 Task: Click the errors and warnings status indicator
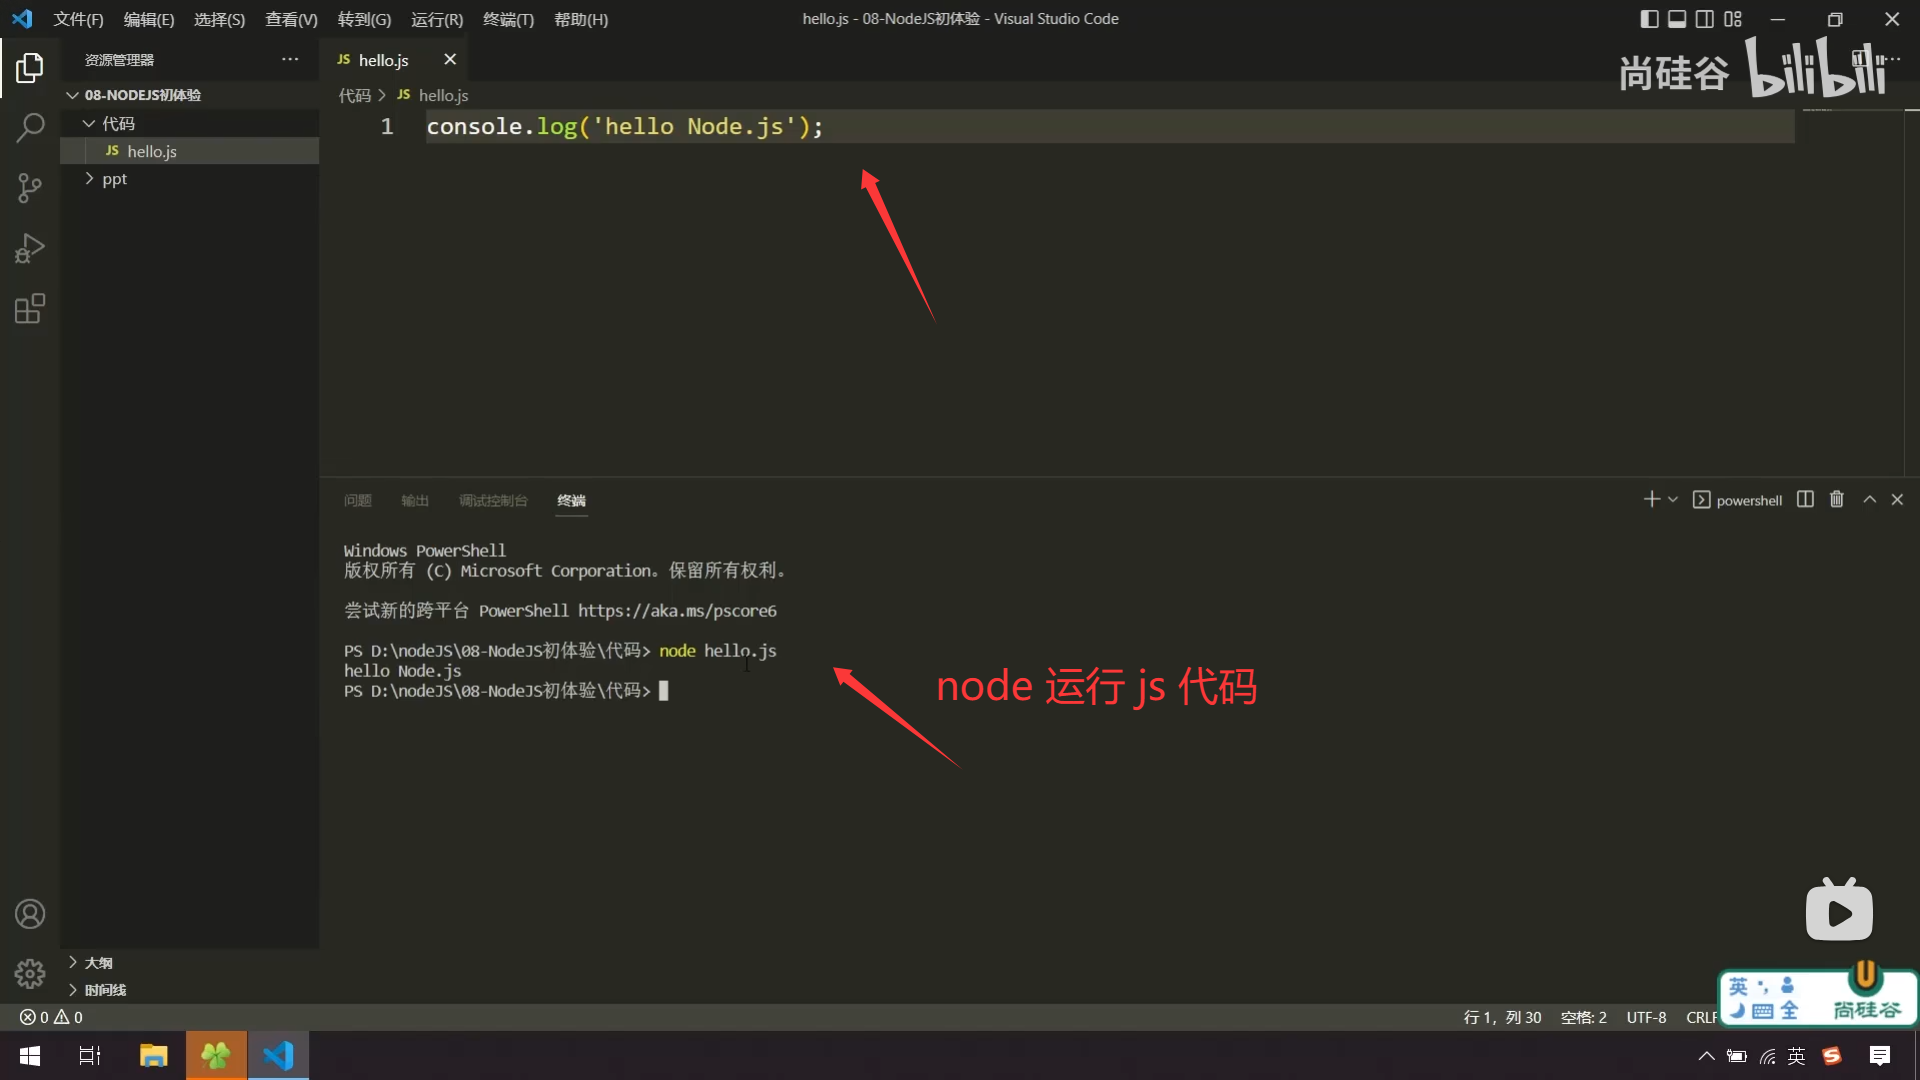point(51,1017)
